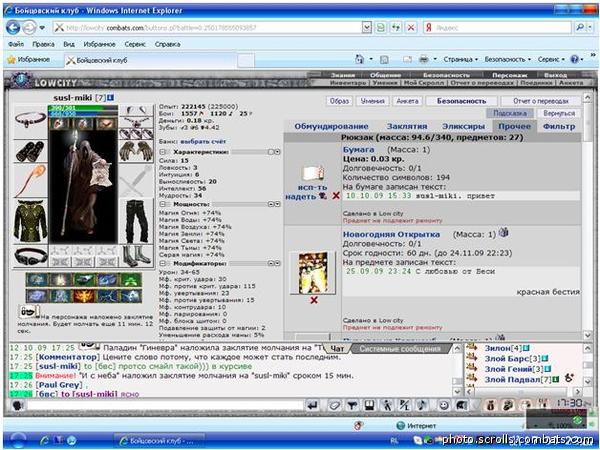Switch to the Заклятия tab
Screen dimensions: 600x450
[x=407, y=126]
